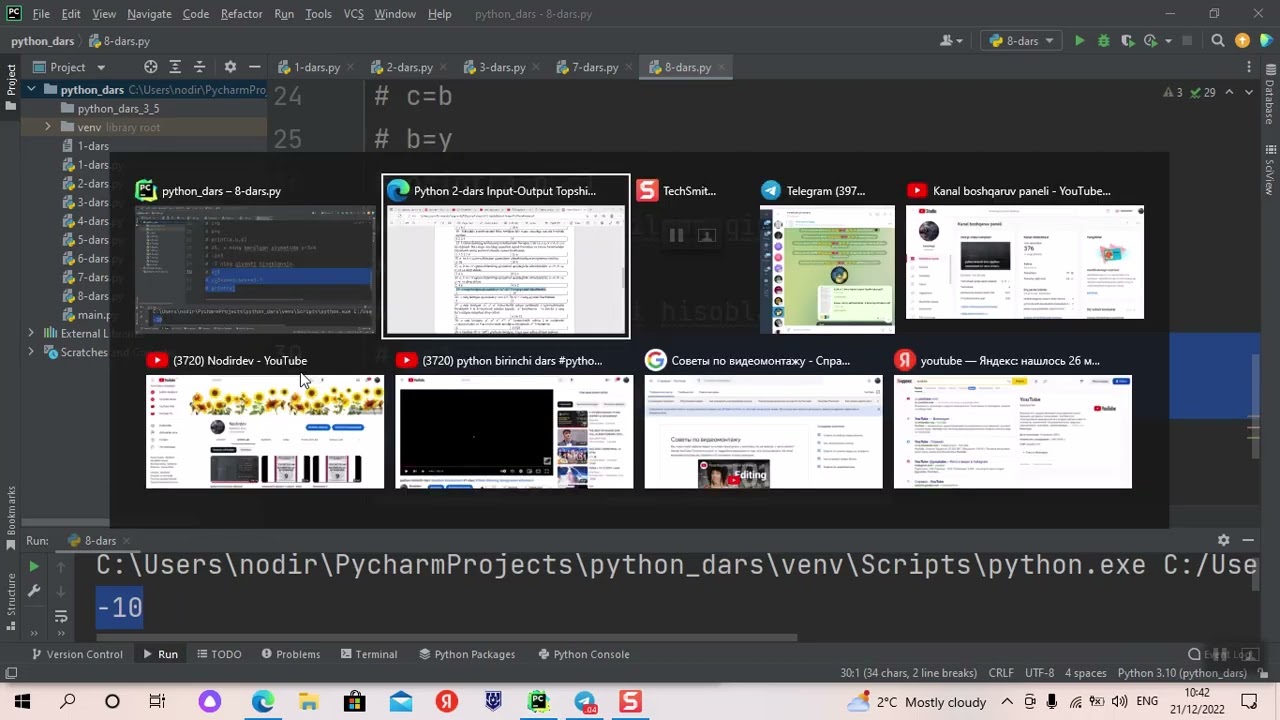The width and height of the screenshot is (1280, 720).
Task: Click the PyCharm icon in Windows taskbar
Action: coord(539,702)
